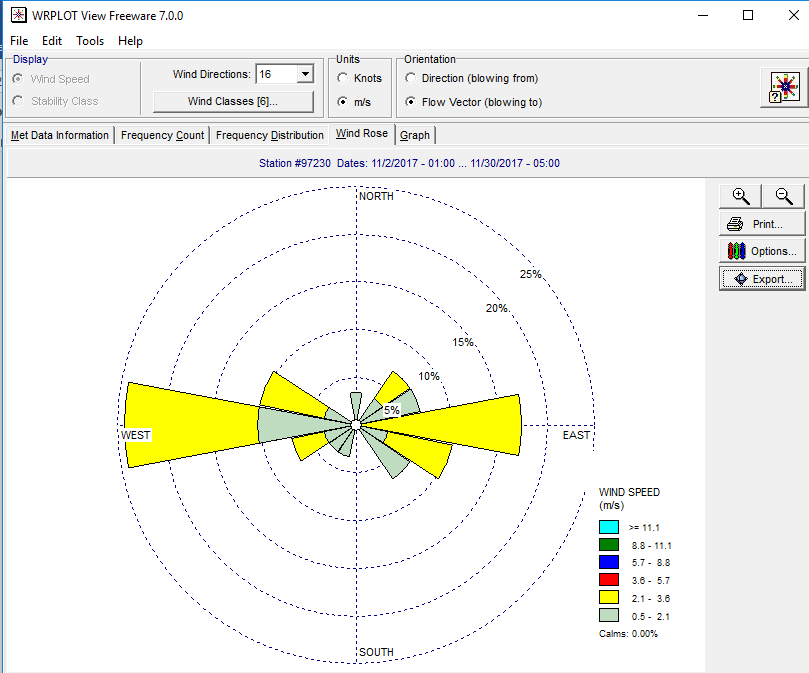Click the Export button

coord(762,278)
